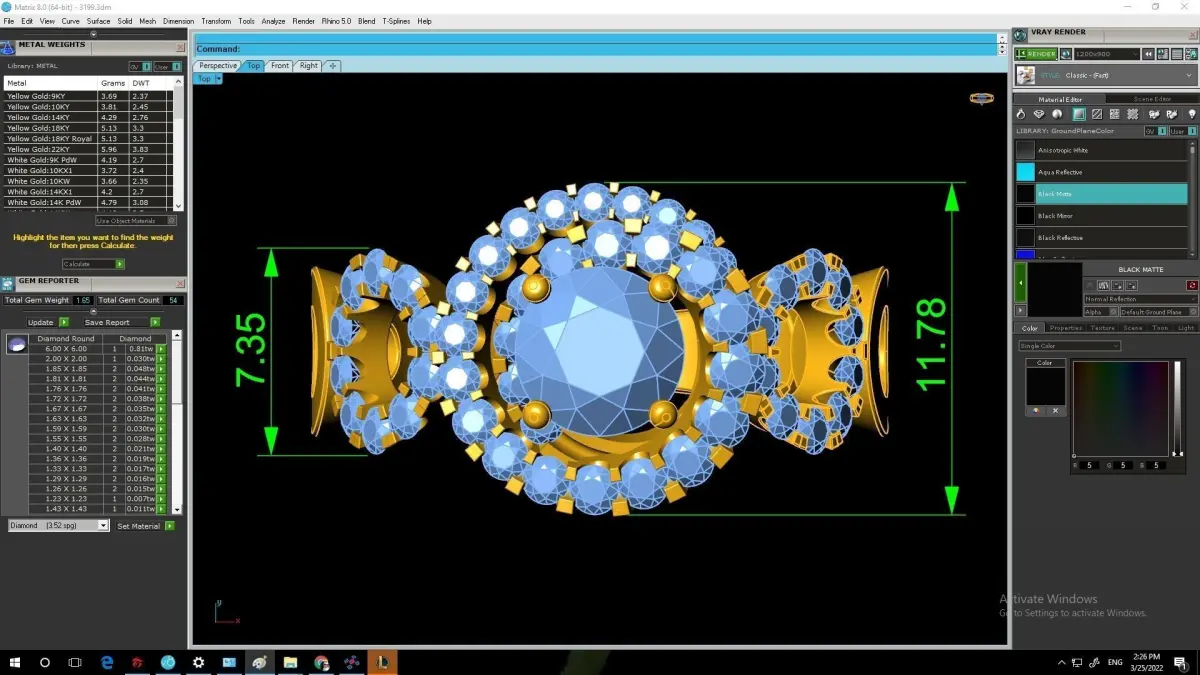Open the Analyze menu
This screenshot has width=1200, height=675.
point(273,21)
